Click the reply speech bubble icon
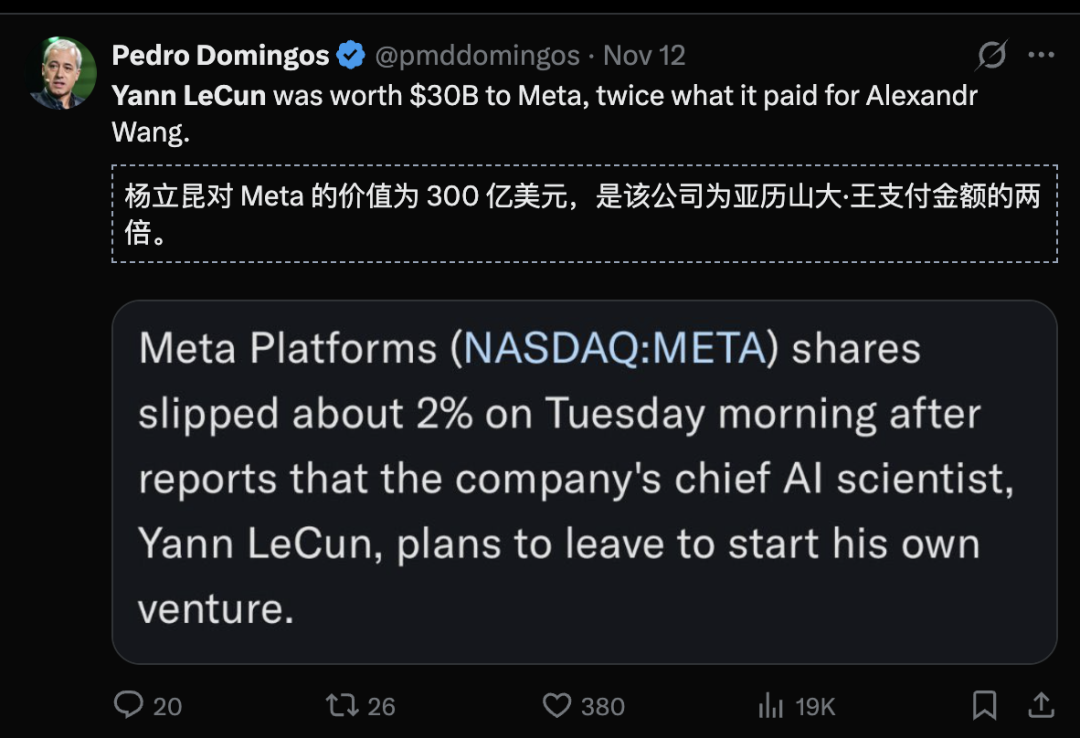Image resolution: width=1080 pixels, height=738 pixels. pyautogui.click(x=129, y=705)
